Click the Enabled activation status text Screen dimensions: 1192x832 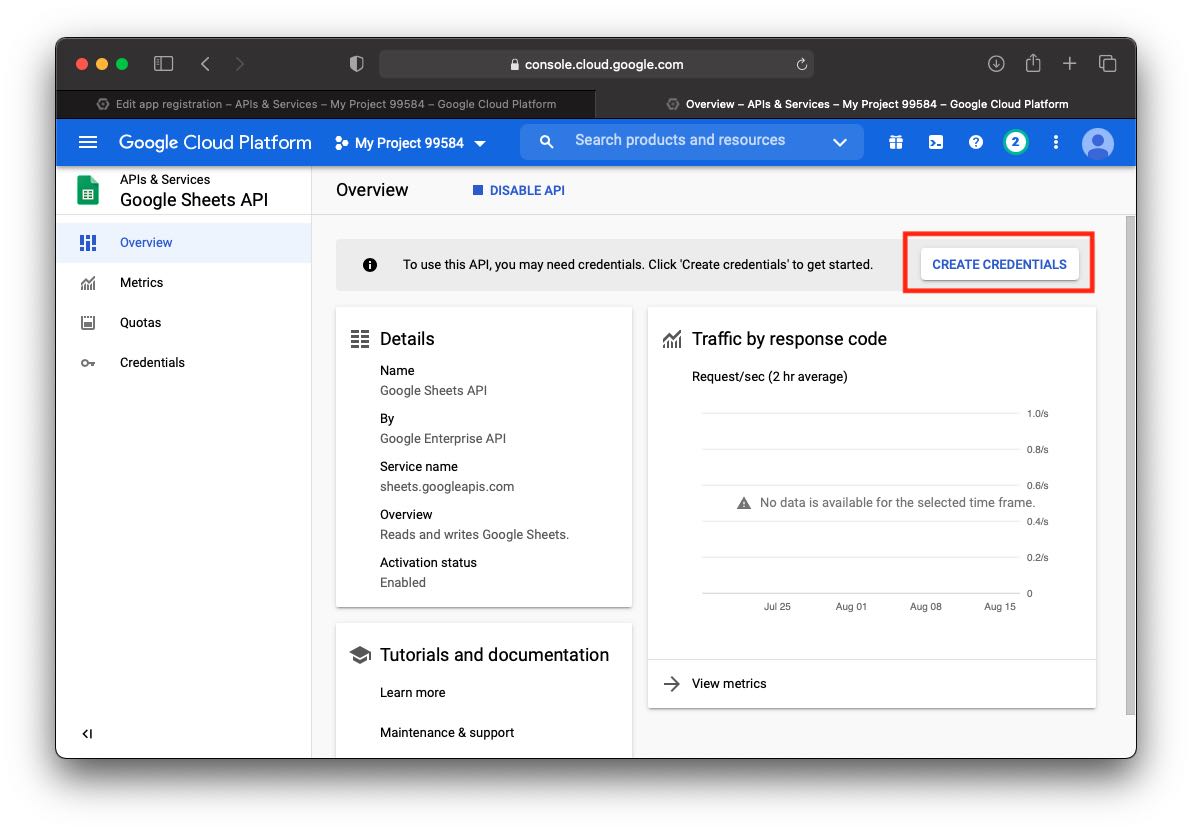(x=403, y=583)
